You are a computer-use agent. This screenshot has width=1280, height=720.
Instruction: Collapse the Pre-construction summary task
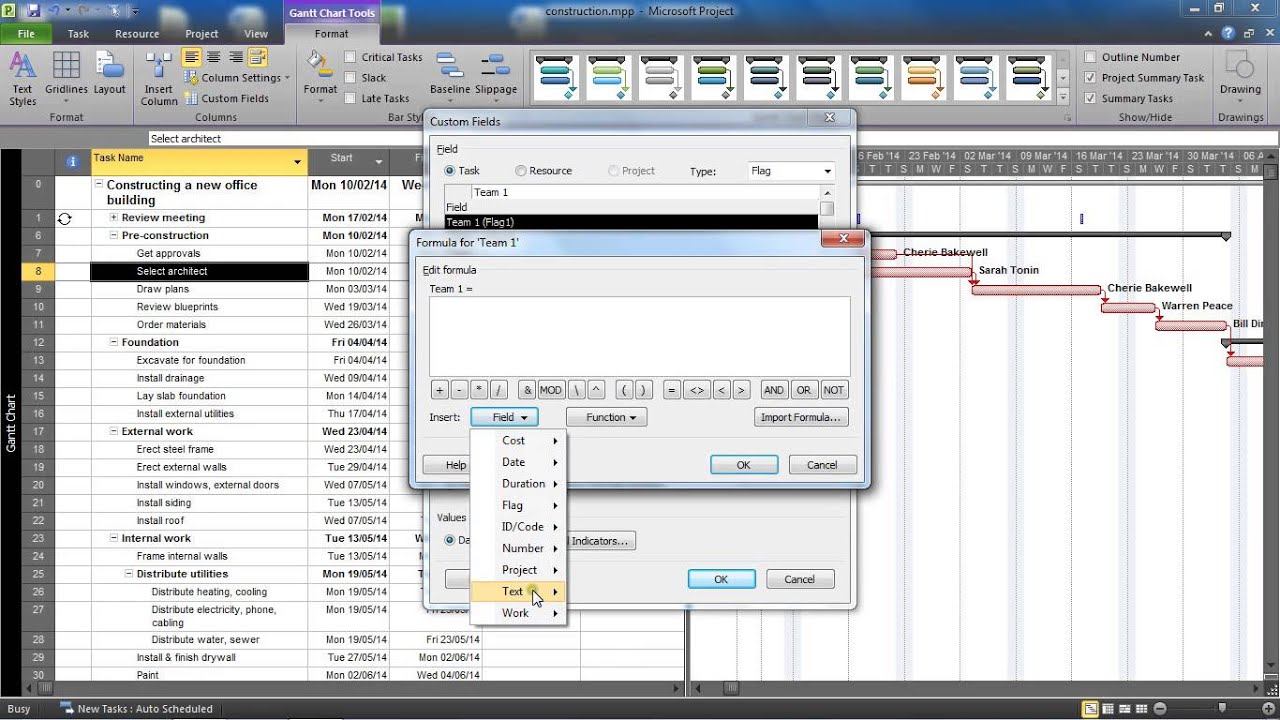(114, 236)
